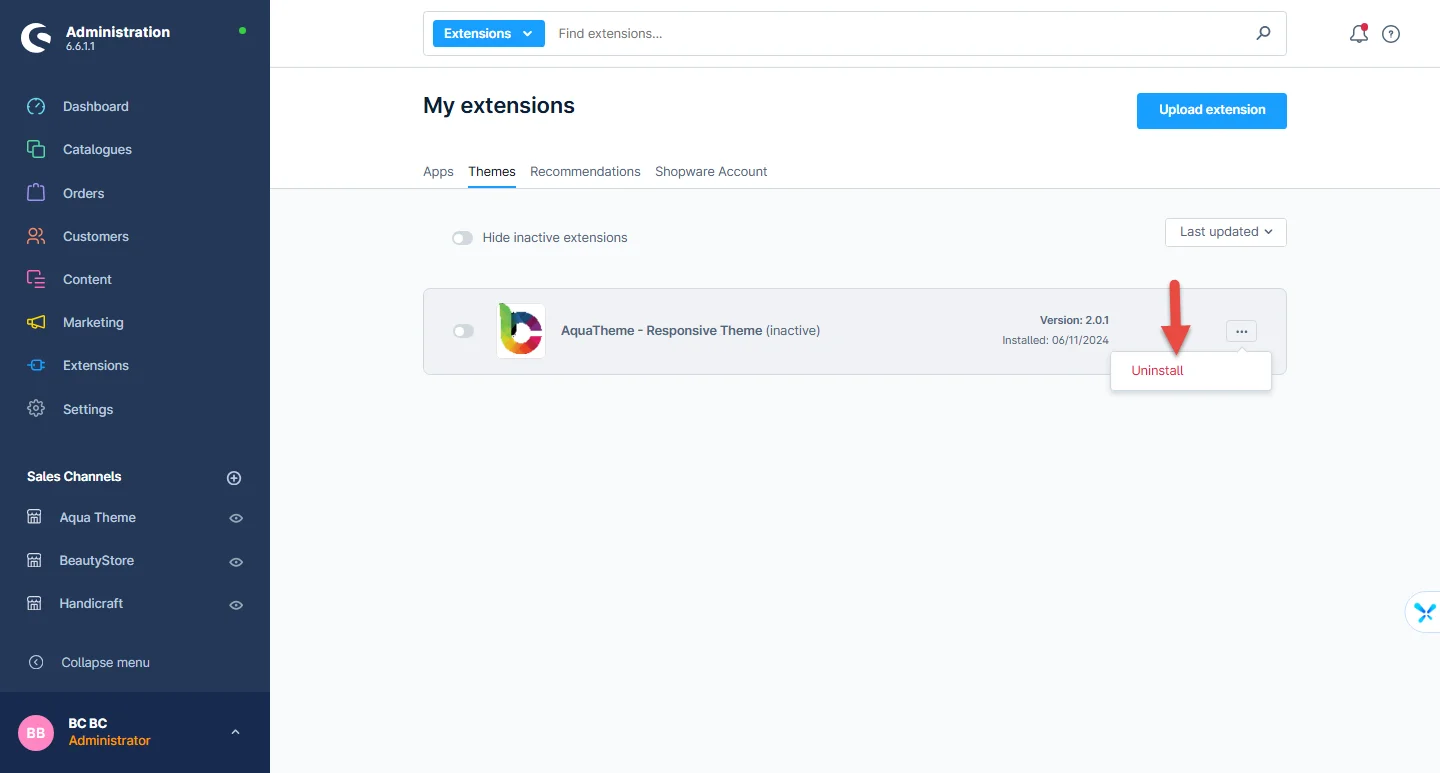The height and width of the screenshot is (773, 1440).
Task: Click the help question mark icon
Action: (x=1390, y=34)
